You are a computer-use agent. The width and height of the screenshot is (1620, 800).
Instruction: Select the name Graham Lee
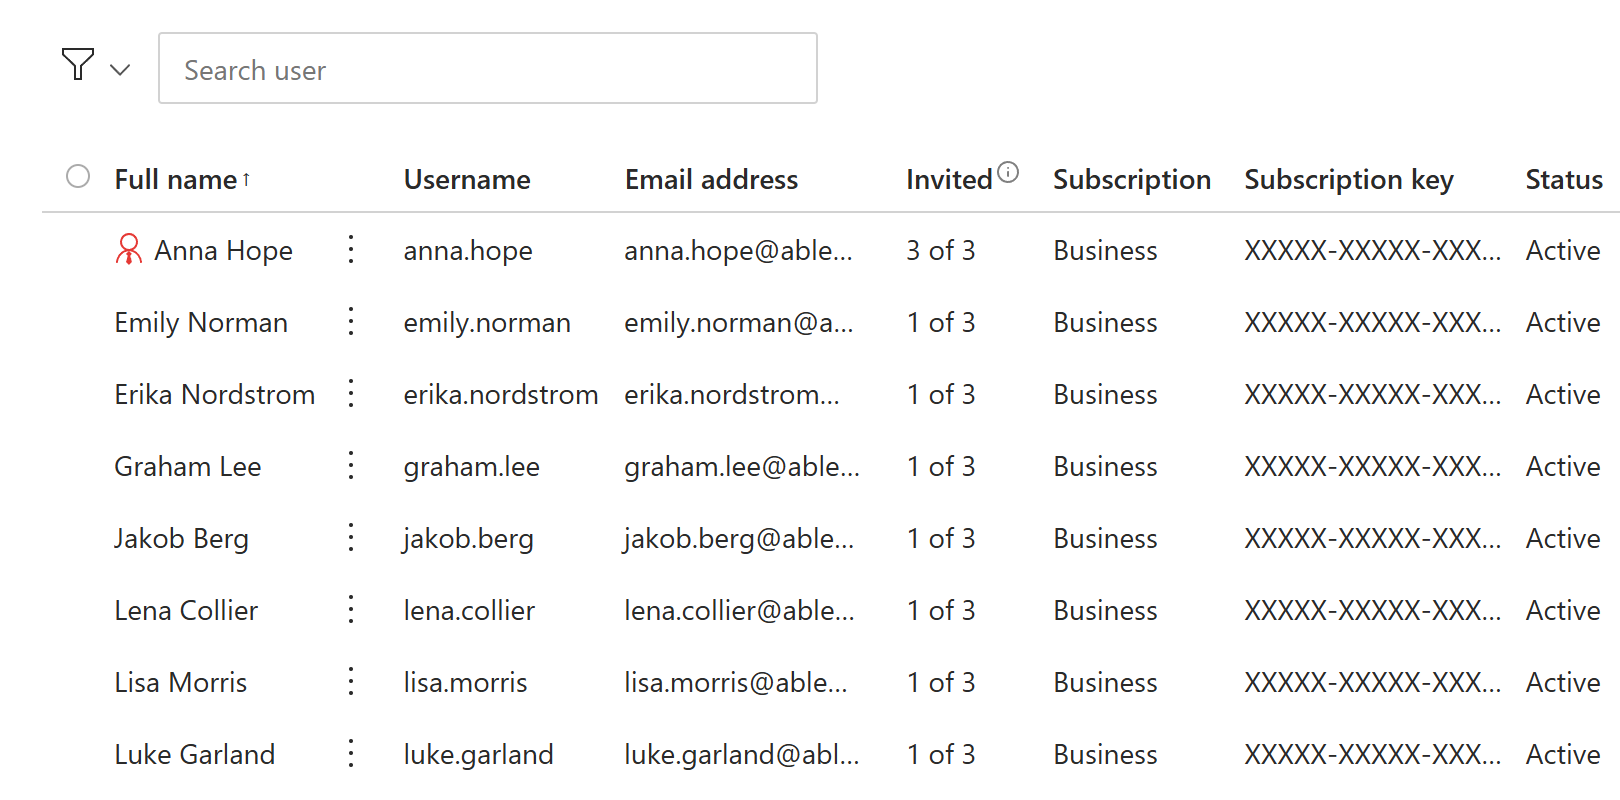[x=188, y=467]
